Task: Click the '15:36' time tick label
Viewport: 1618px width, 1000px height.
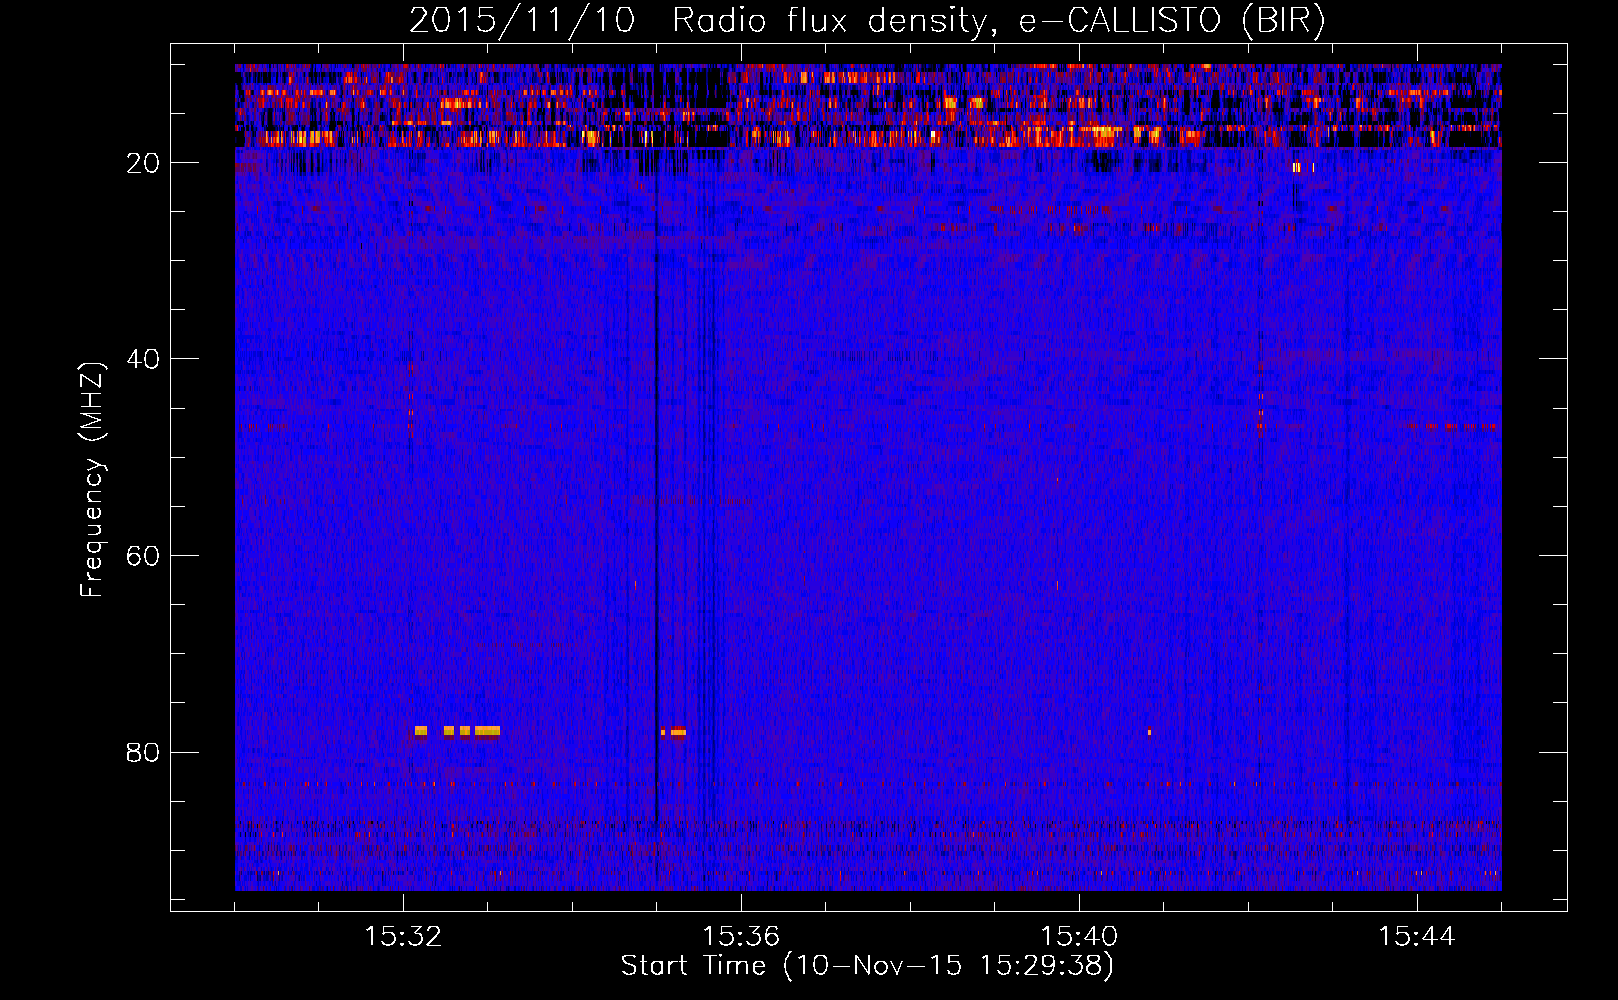Action: (741, 937)
